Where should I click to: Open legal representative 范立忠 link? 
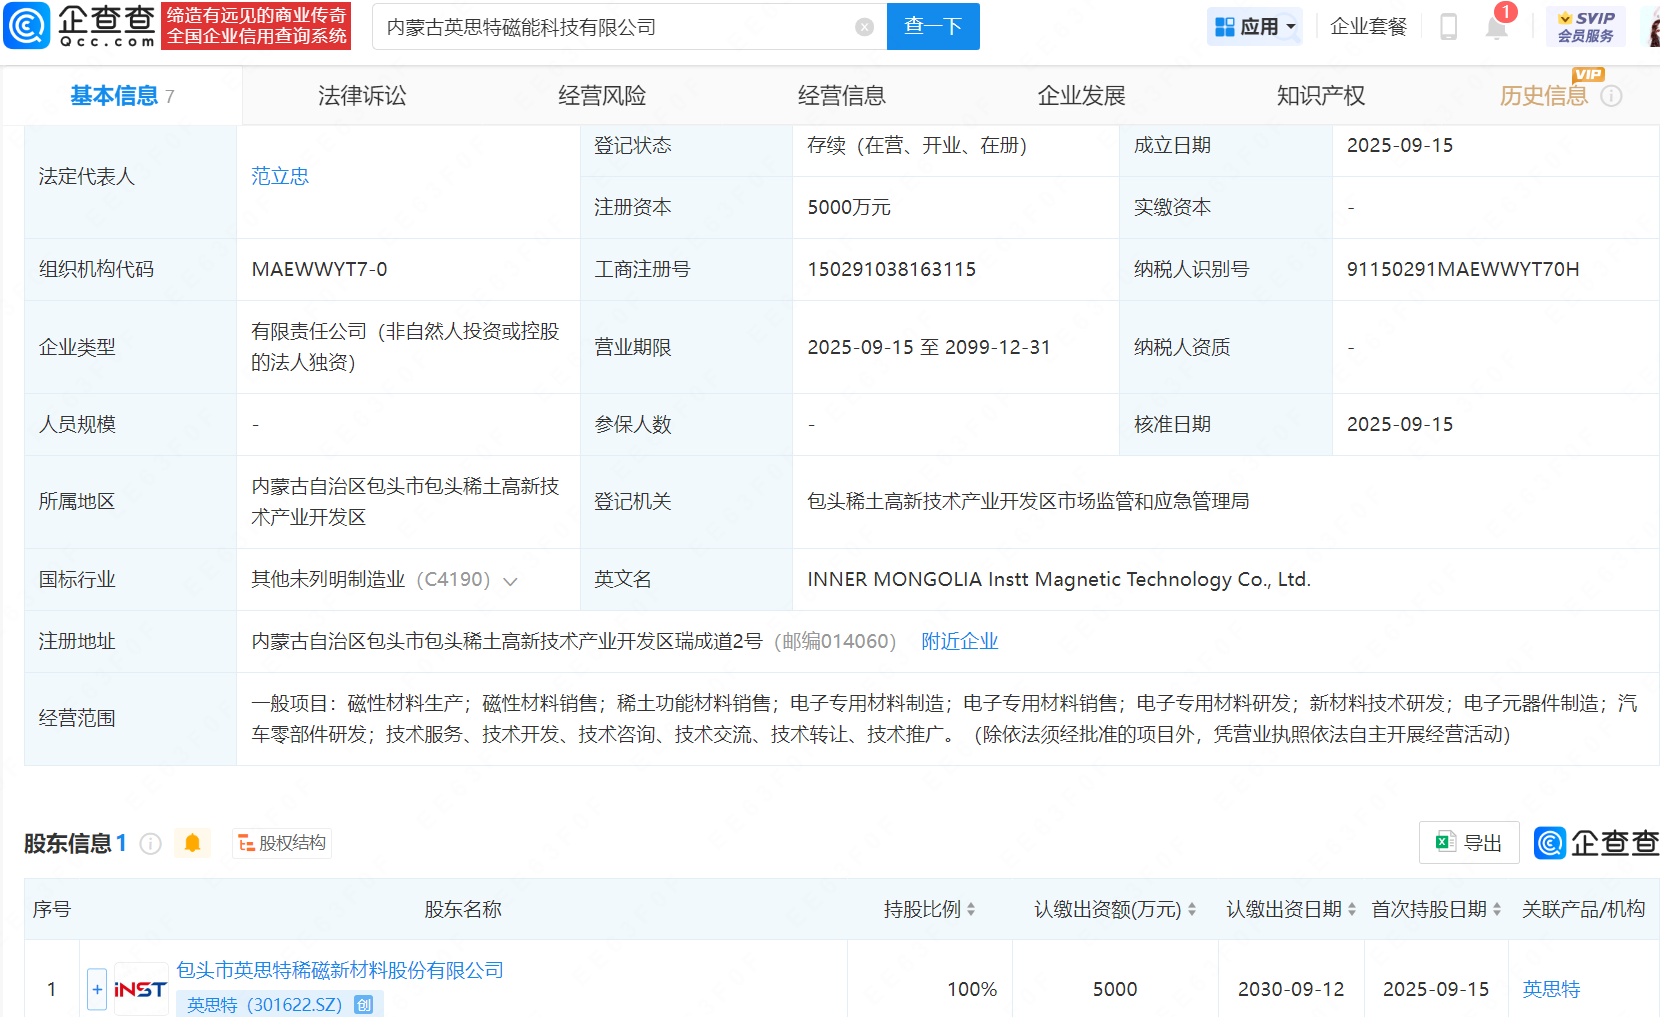[x=280, y=176]
